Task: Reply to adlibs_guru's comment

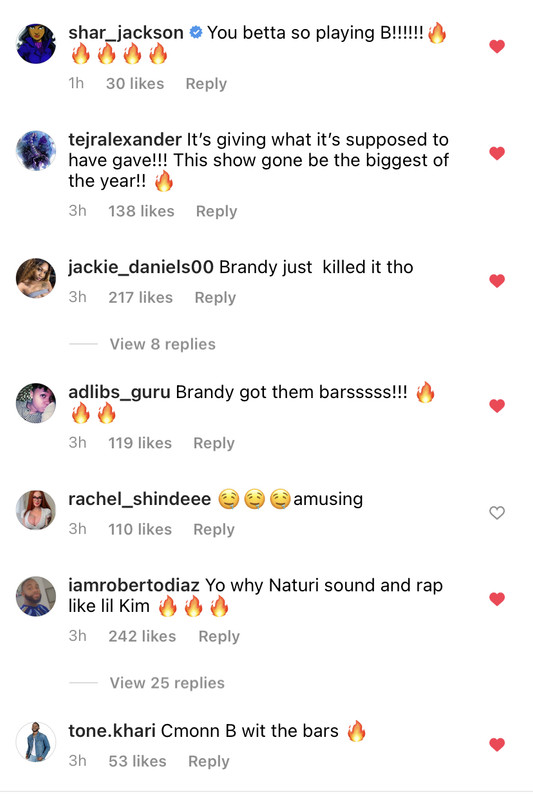Action: click(214, 443)
